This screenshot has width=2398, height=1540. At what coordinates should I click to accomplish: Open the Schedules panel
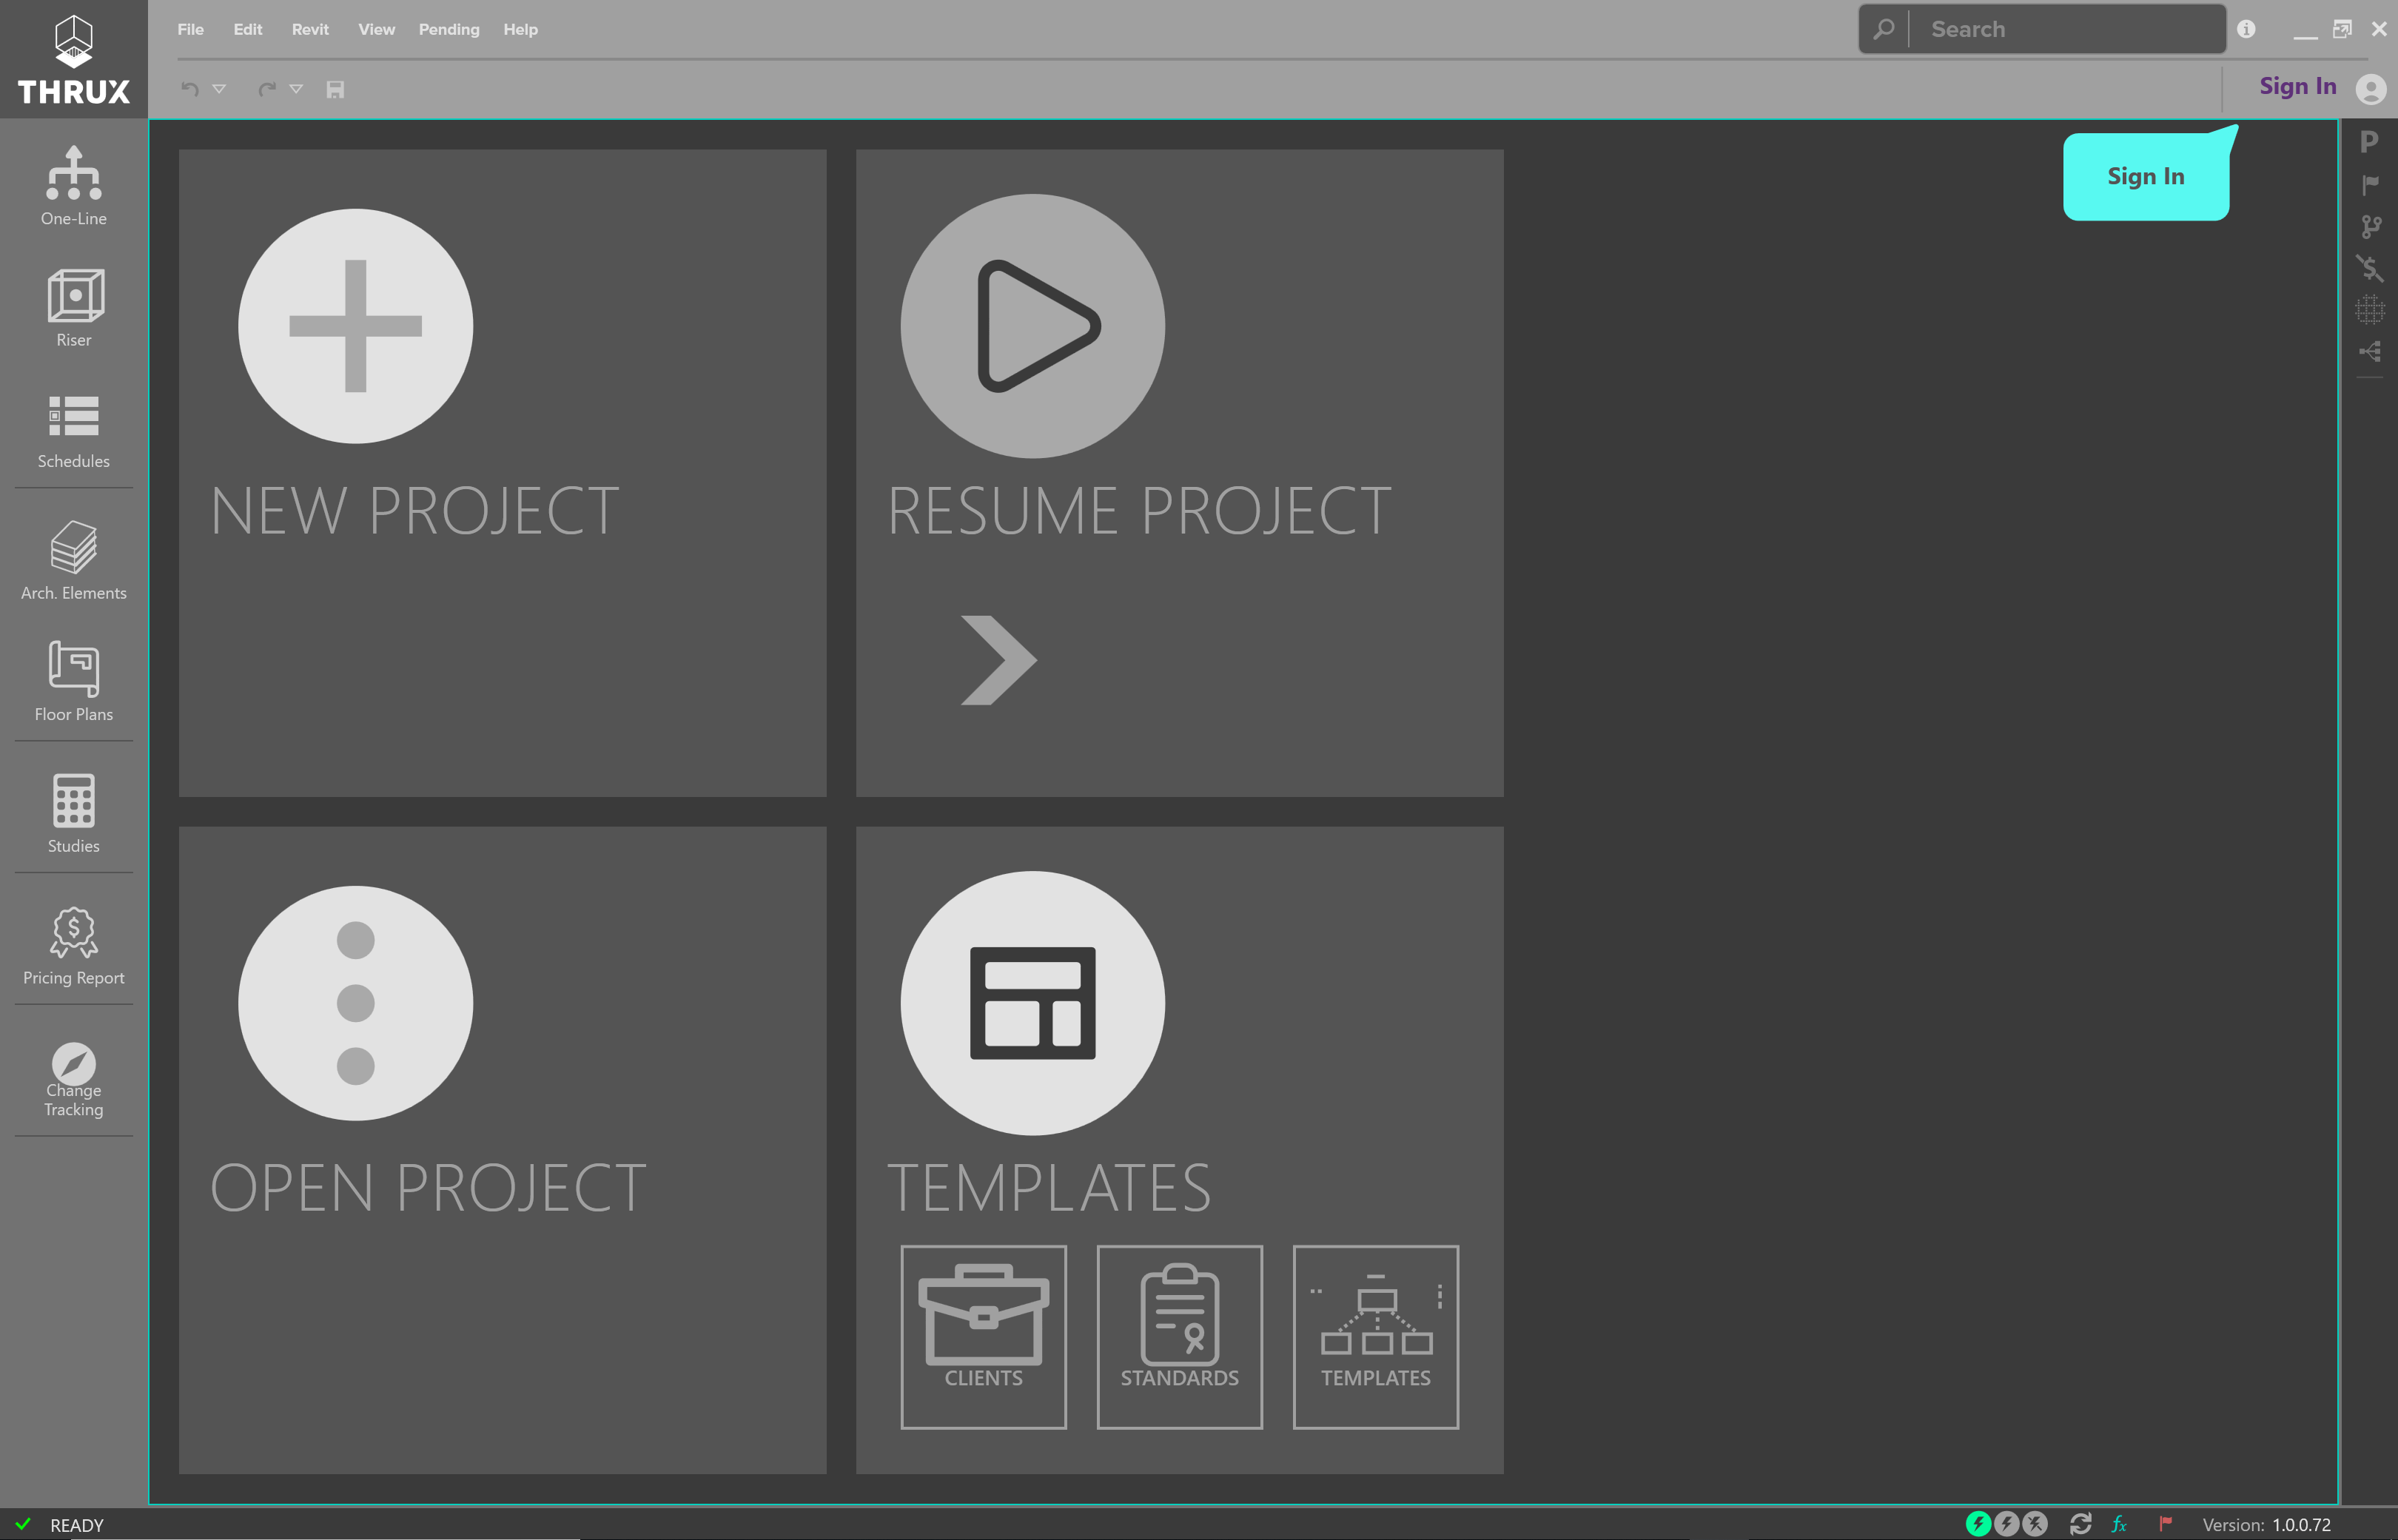(74, 431)
